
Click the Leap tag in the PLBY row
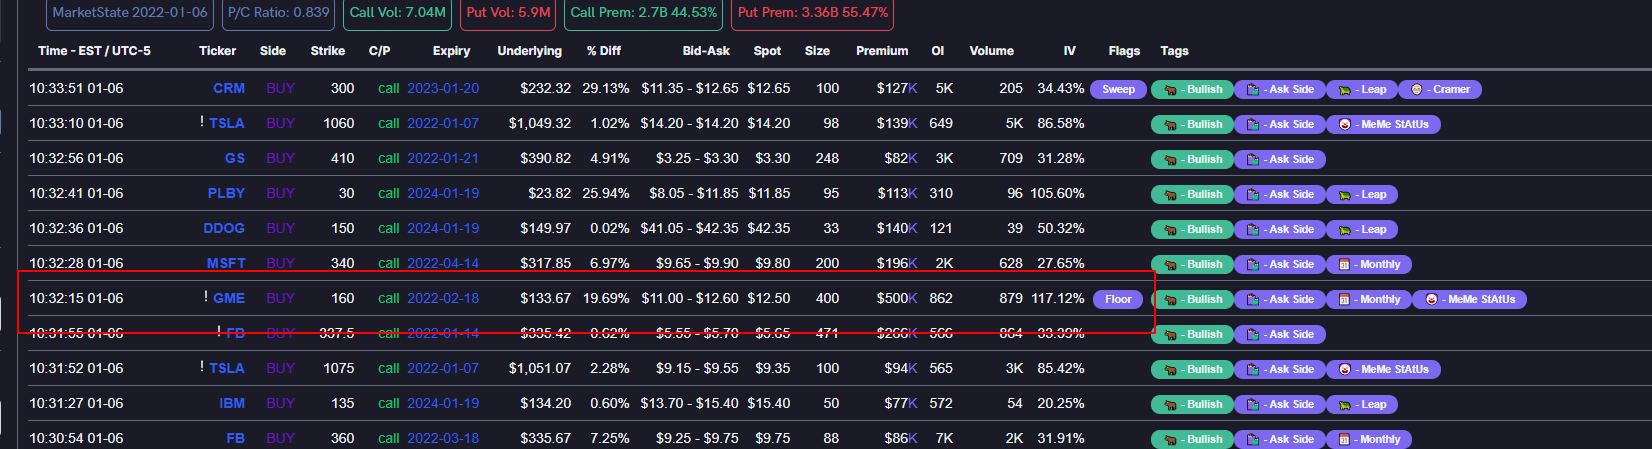(1362, 194)
